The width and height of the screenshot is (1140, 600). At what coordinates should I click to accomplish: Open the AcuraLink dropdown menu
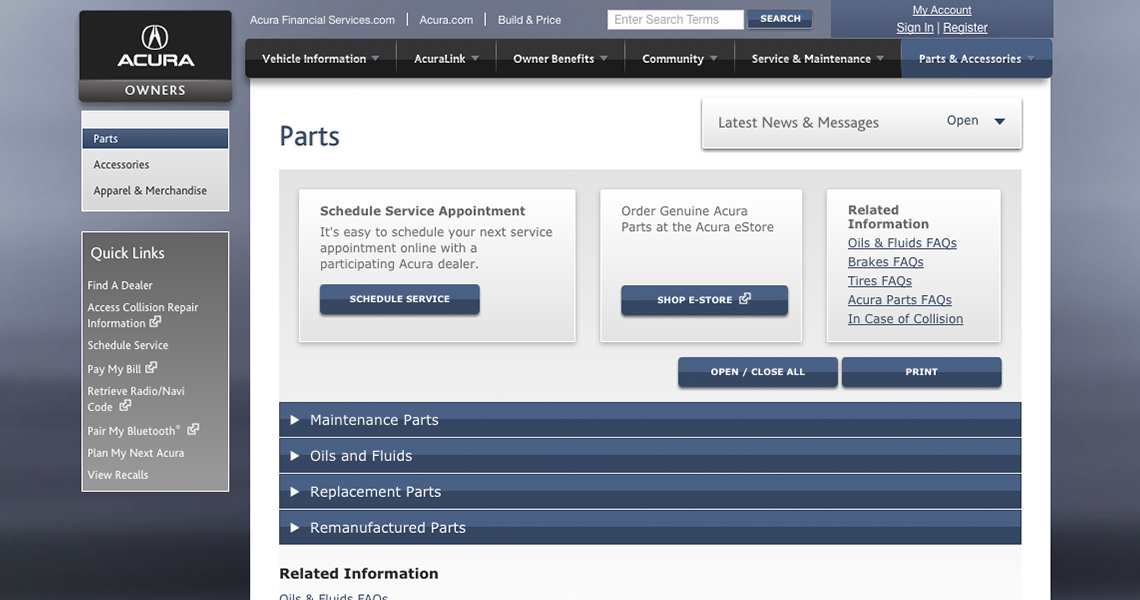[446, 59]
